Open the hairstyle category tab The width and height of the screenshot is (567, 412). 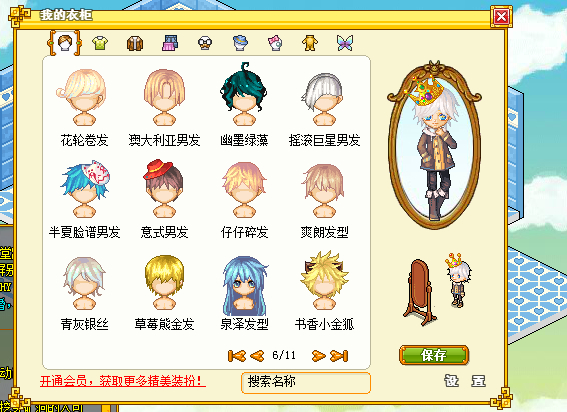click(65, 43)
